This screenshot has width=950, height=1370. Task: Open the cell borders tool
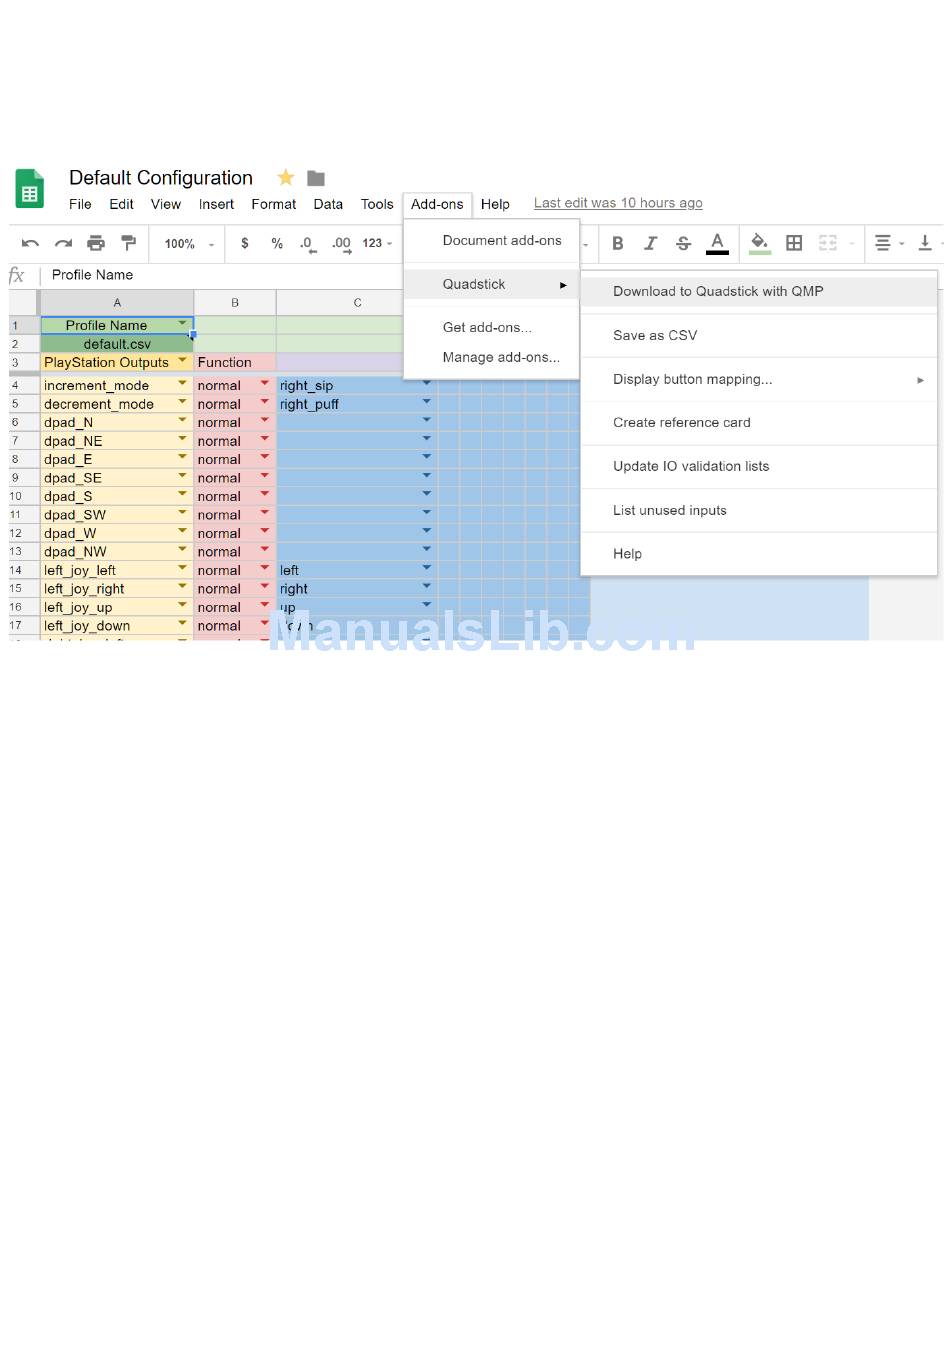pyautogui.click(x=794, y=243)
